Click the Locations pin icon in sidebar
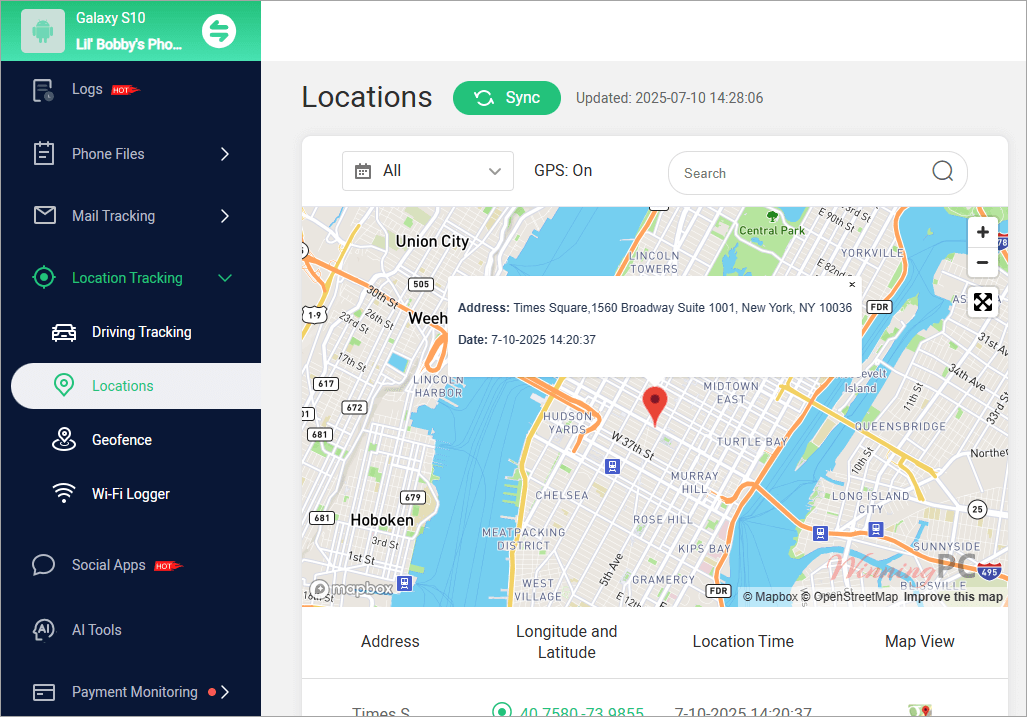Viewport: 1027px width, 717px height. click(x=64, y=385)
